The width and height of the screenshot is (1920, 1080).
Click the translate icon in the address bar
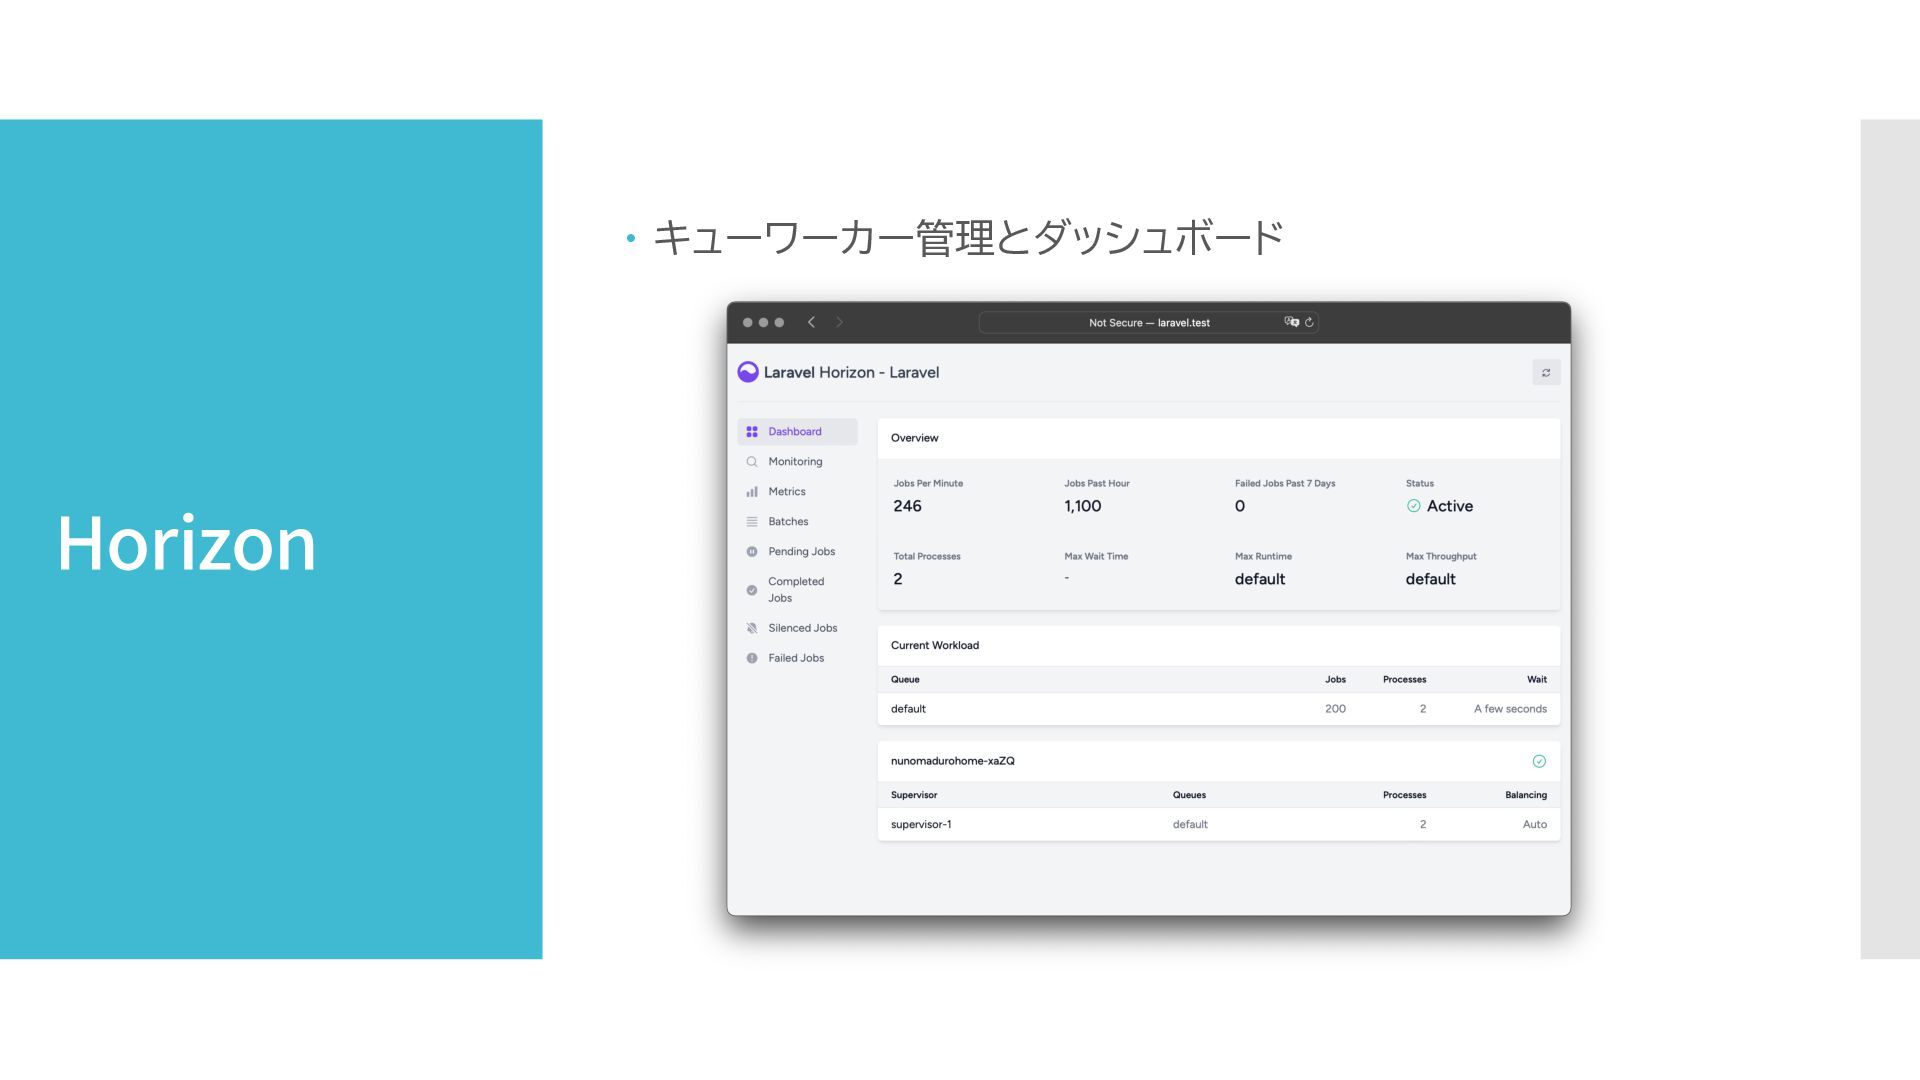[x=1291, y=322]
